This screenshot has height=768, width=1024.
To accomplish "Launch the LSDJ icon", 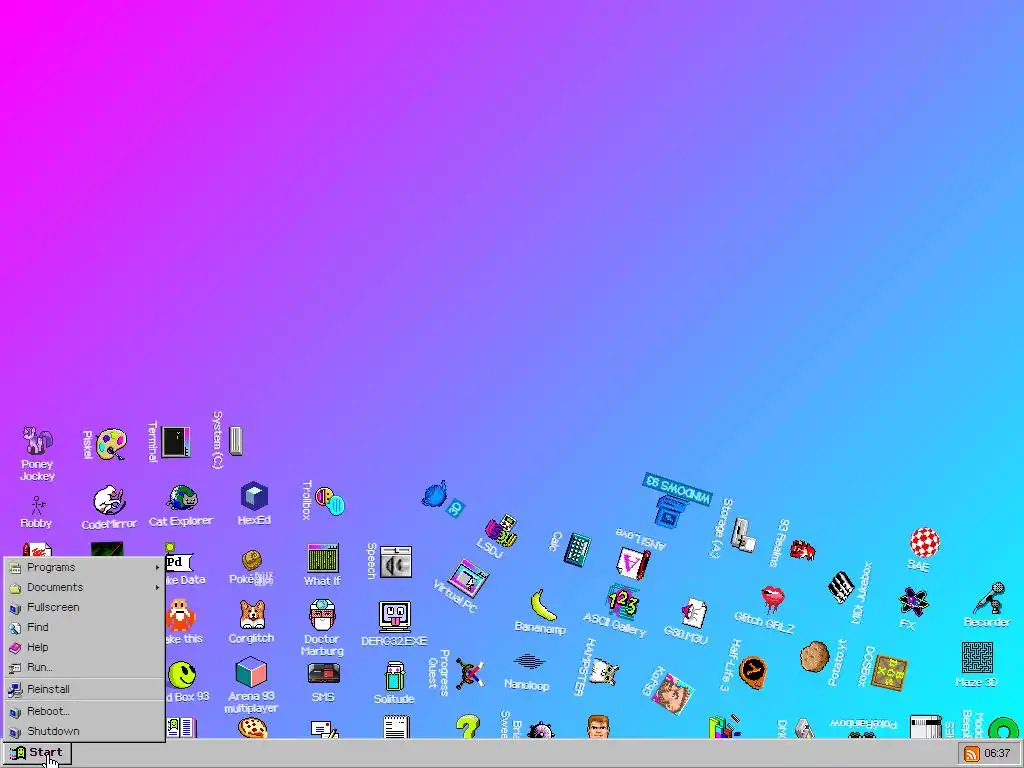I will tap(502, 530).
